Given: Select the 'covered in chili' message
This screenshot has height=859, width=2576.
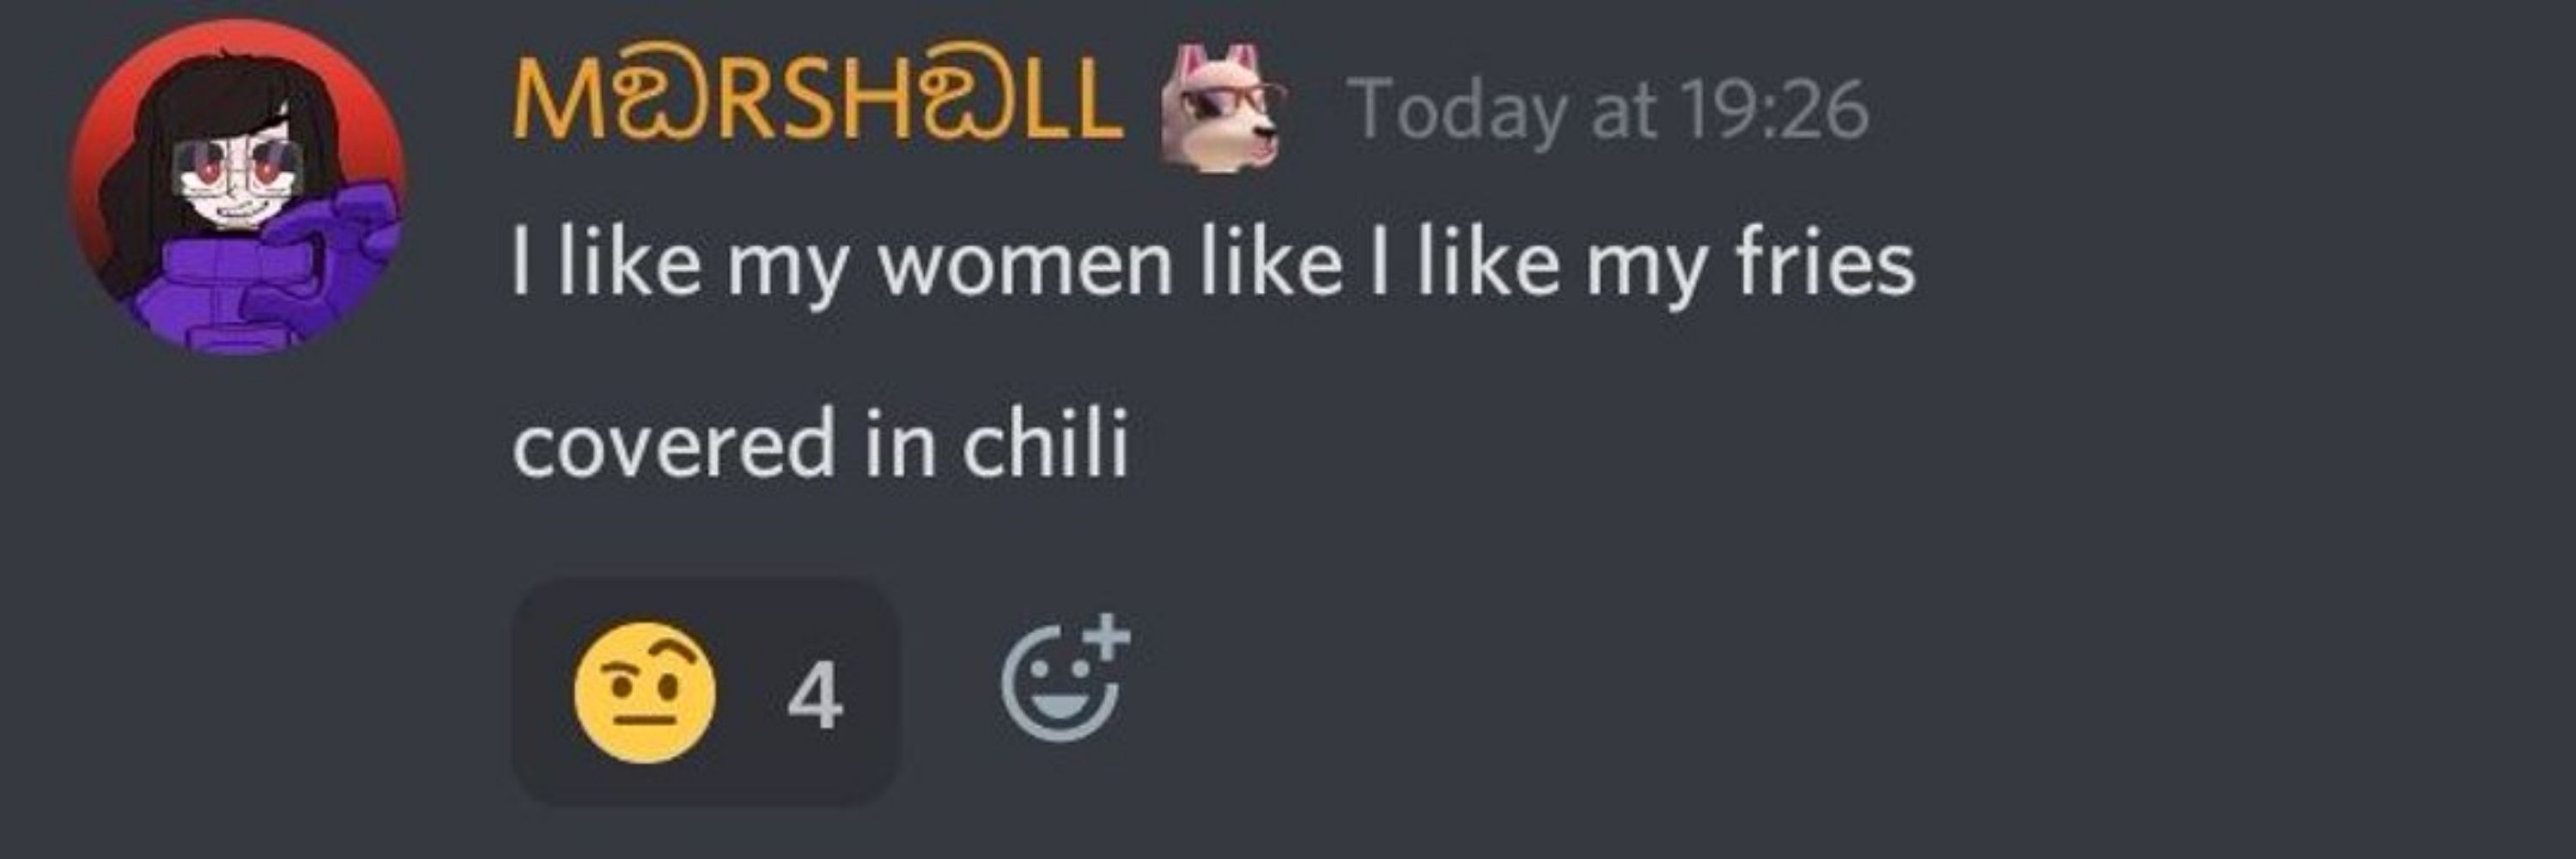Looking at the screenshot, I should coord(820,443).
